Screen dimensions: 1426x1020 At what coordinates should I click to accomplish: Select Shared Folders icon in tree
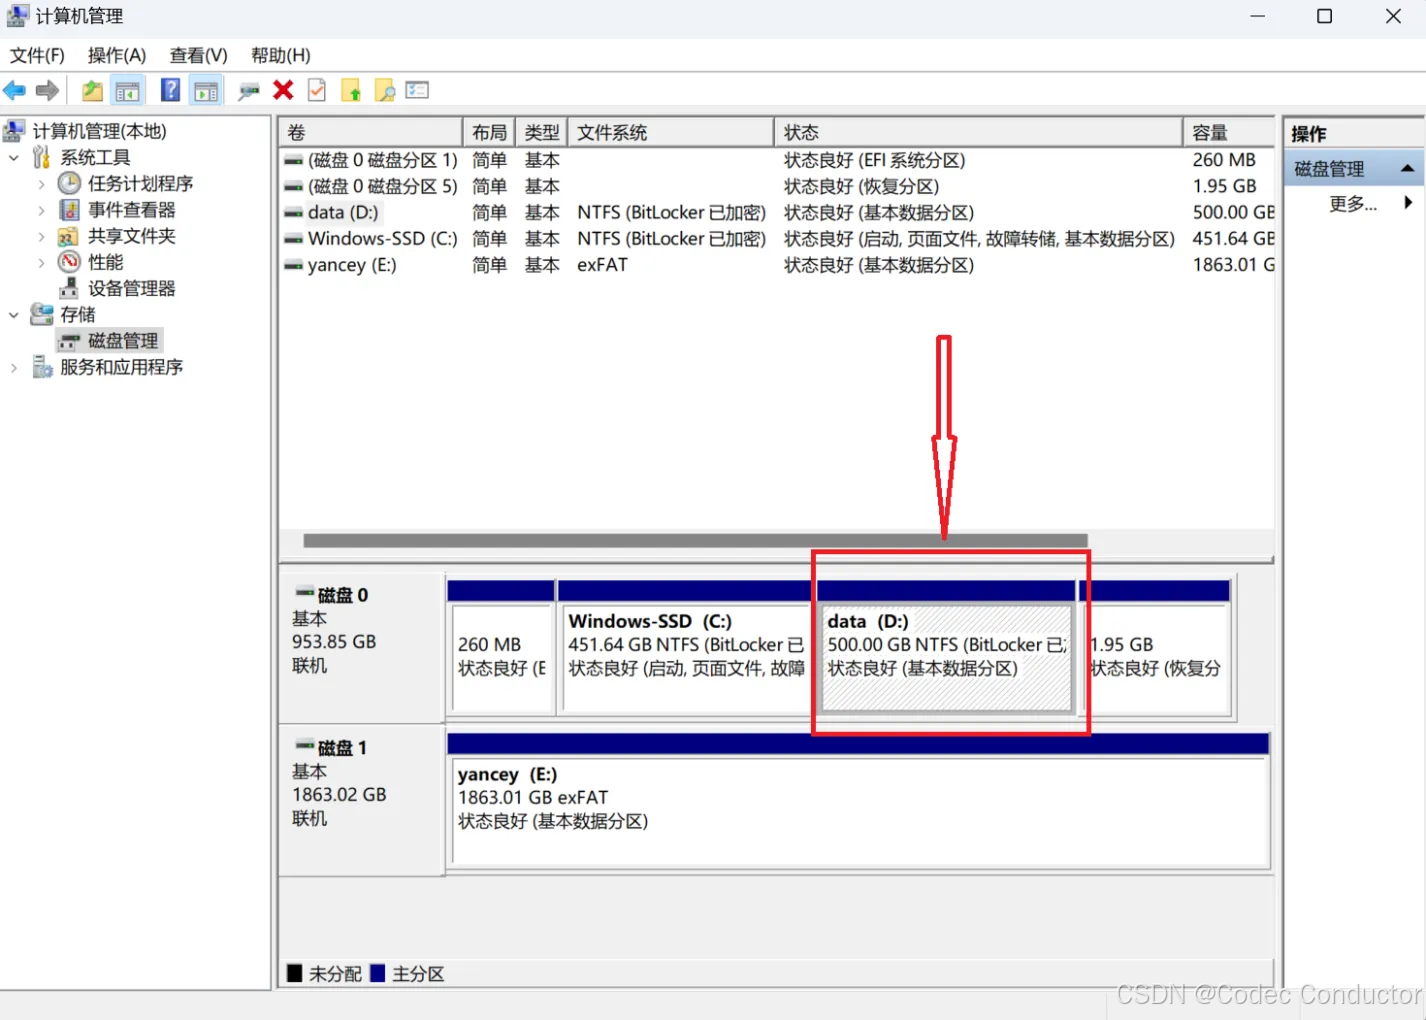[x=68, y=236]
